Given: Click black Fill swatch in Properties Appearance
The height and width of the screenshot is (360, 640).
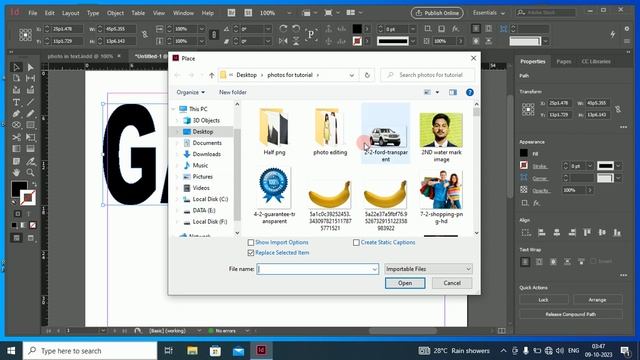Looking at the screenshot, I should (x=524, y=153).
